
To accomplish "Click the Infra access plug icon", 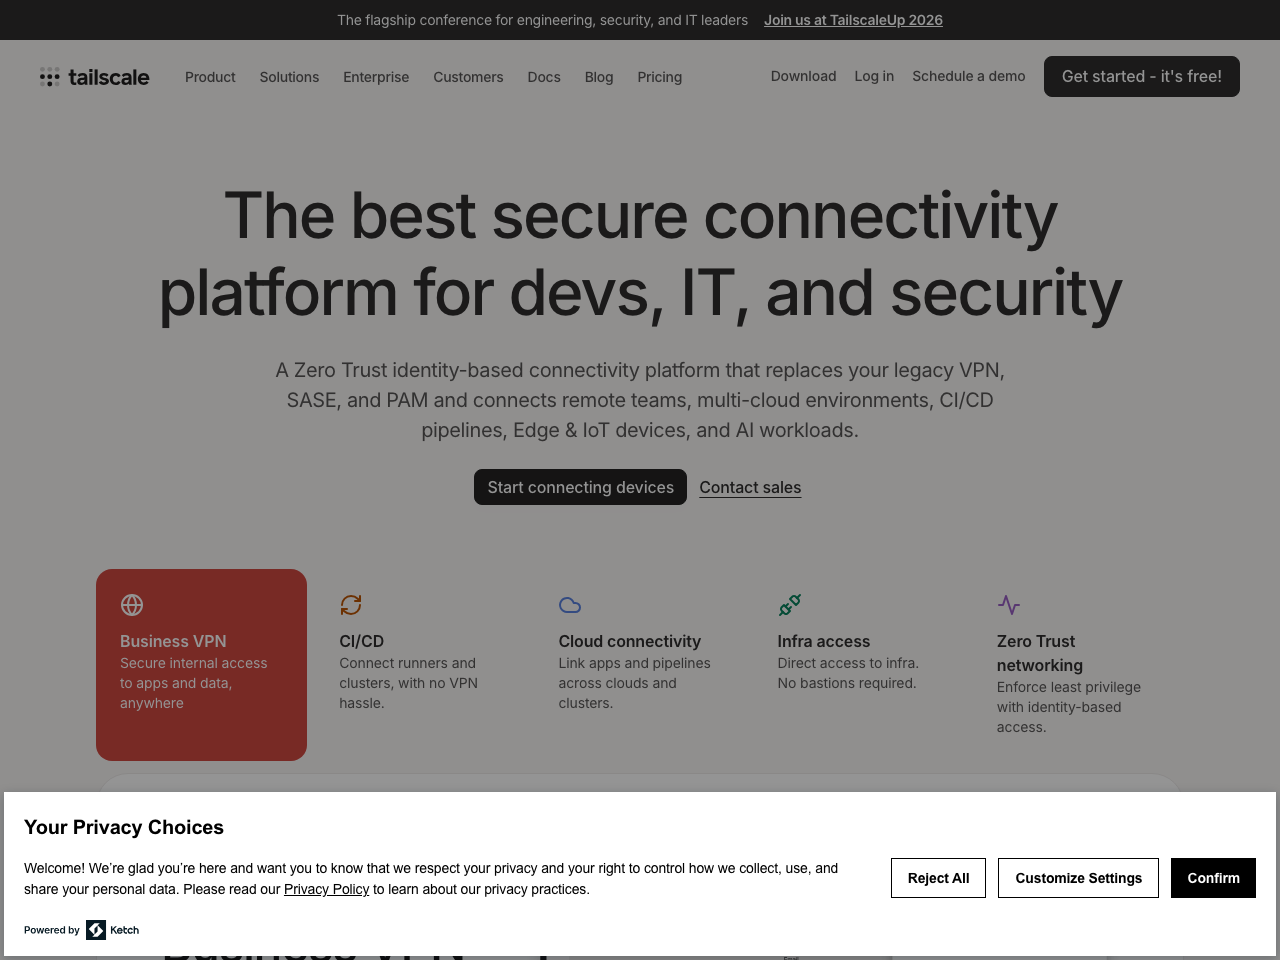I will click(790, 605).
